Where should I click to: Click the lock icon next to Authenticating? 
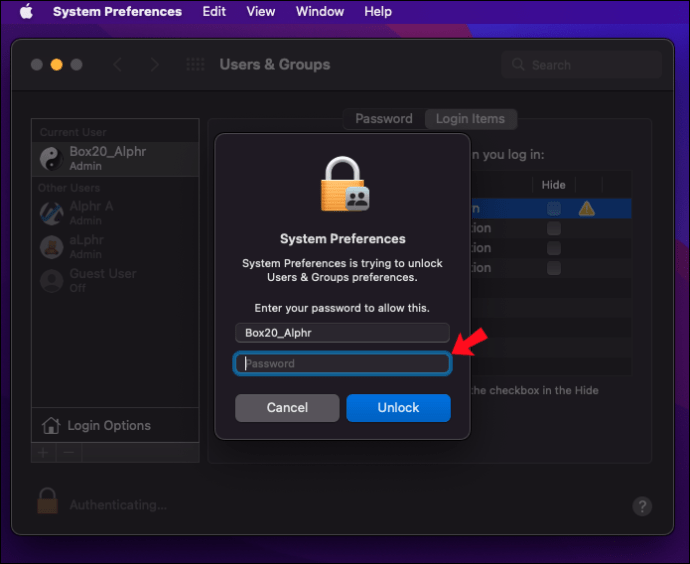point(48,501)
